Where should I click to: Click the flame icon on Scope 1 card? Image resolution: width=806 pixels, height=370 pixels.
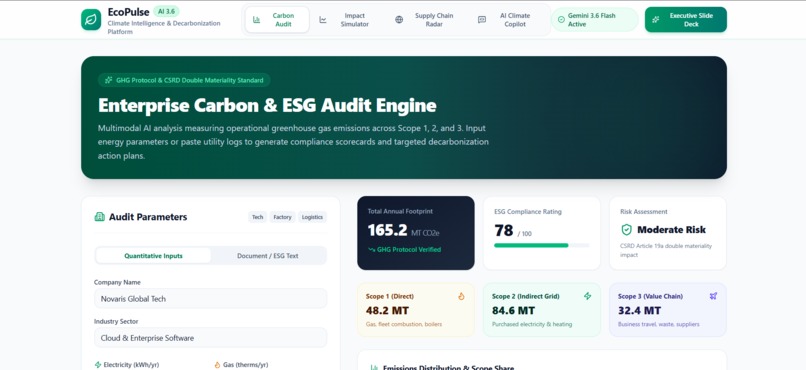(461, 296)
